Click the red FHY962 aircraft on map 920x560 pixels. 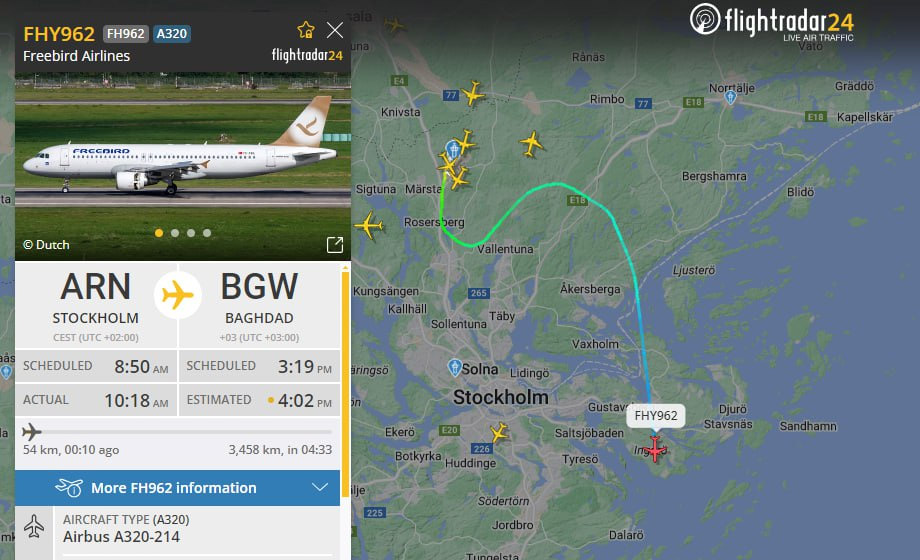click(x=655, y=449)
